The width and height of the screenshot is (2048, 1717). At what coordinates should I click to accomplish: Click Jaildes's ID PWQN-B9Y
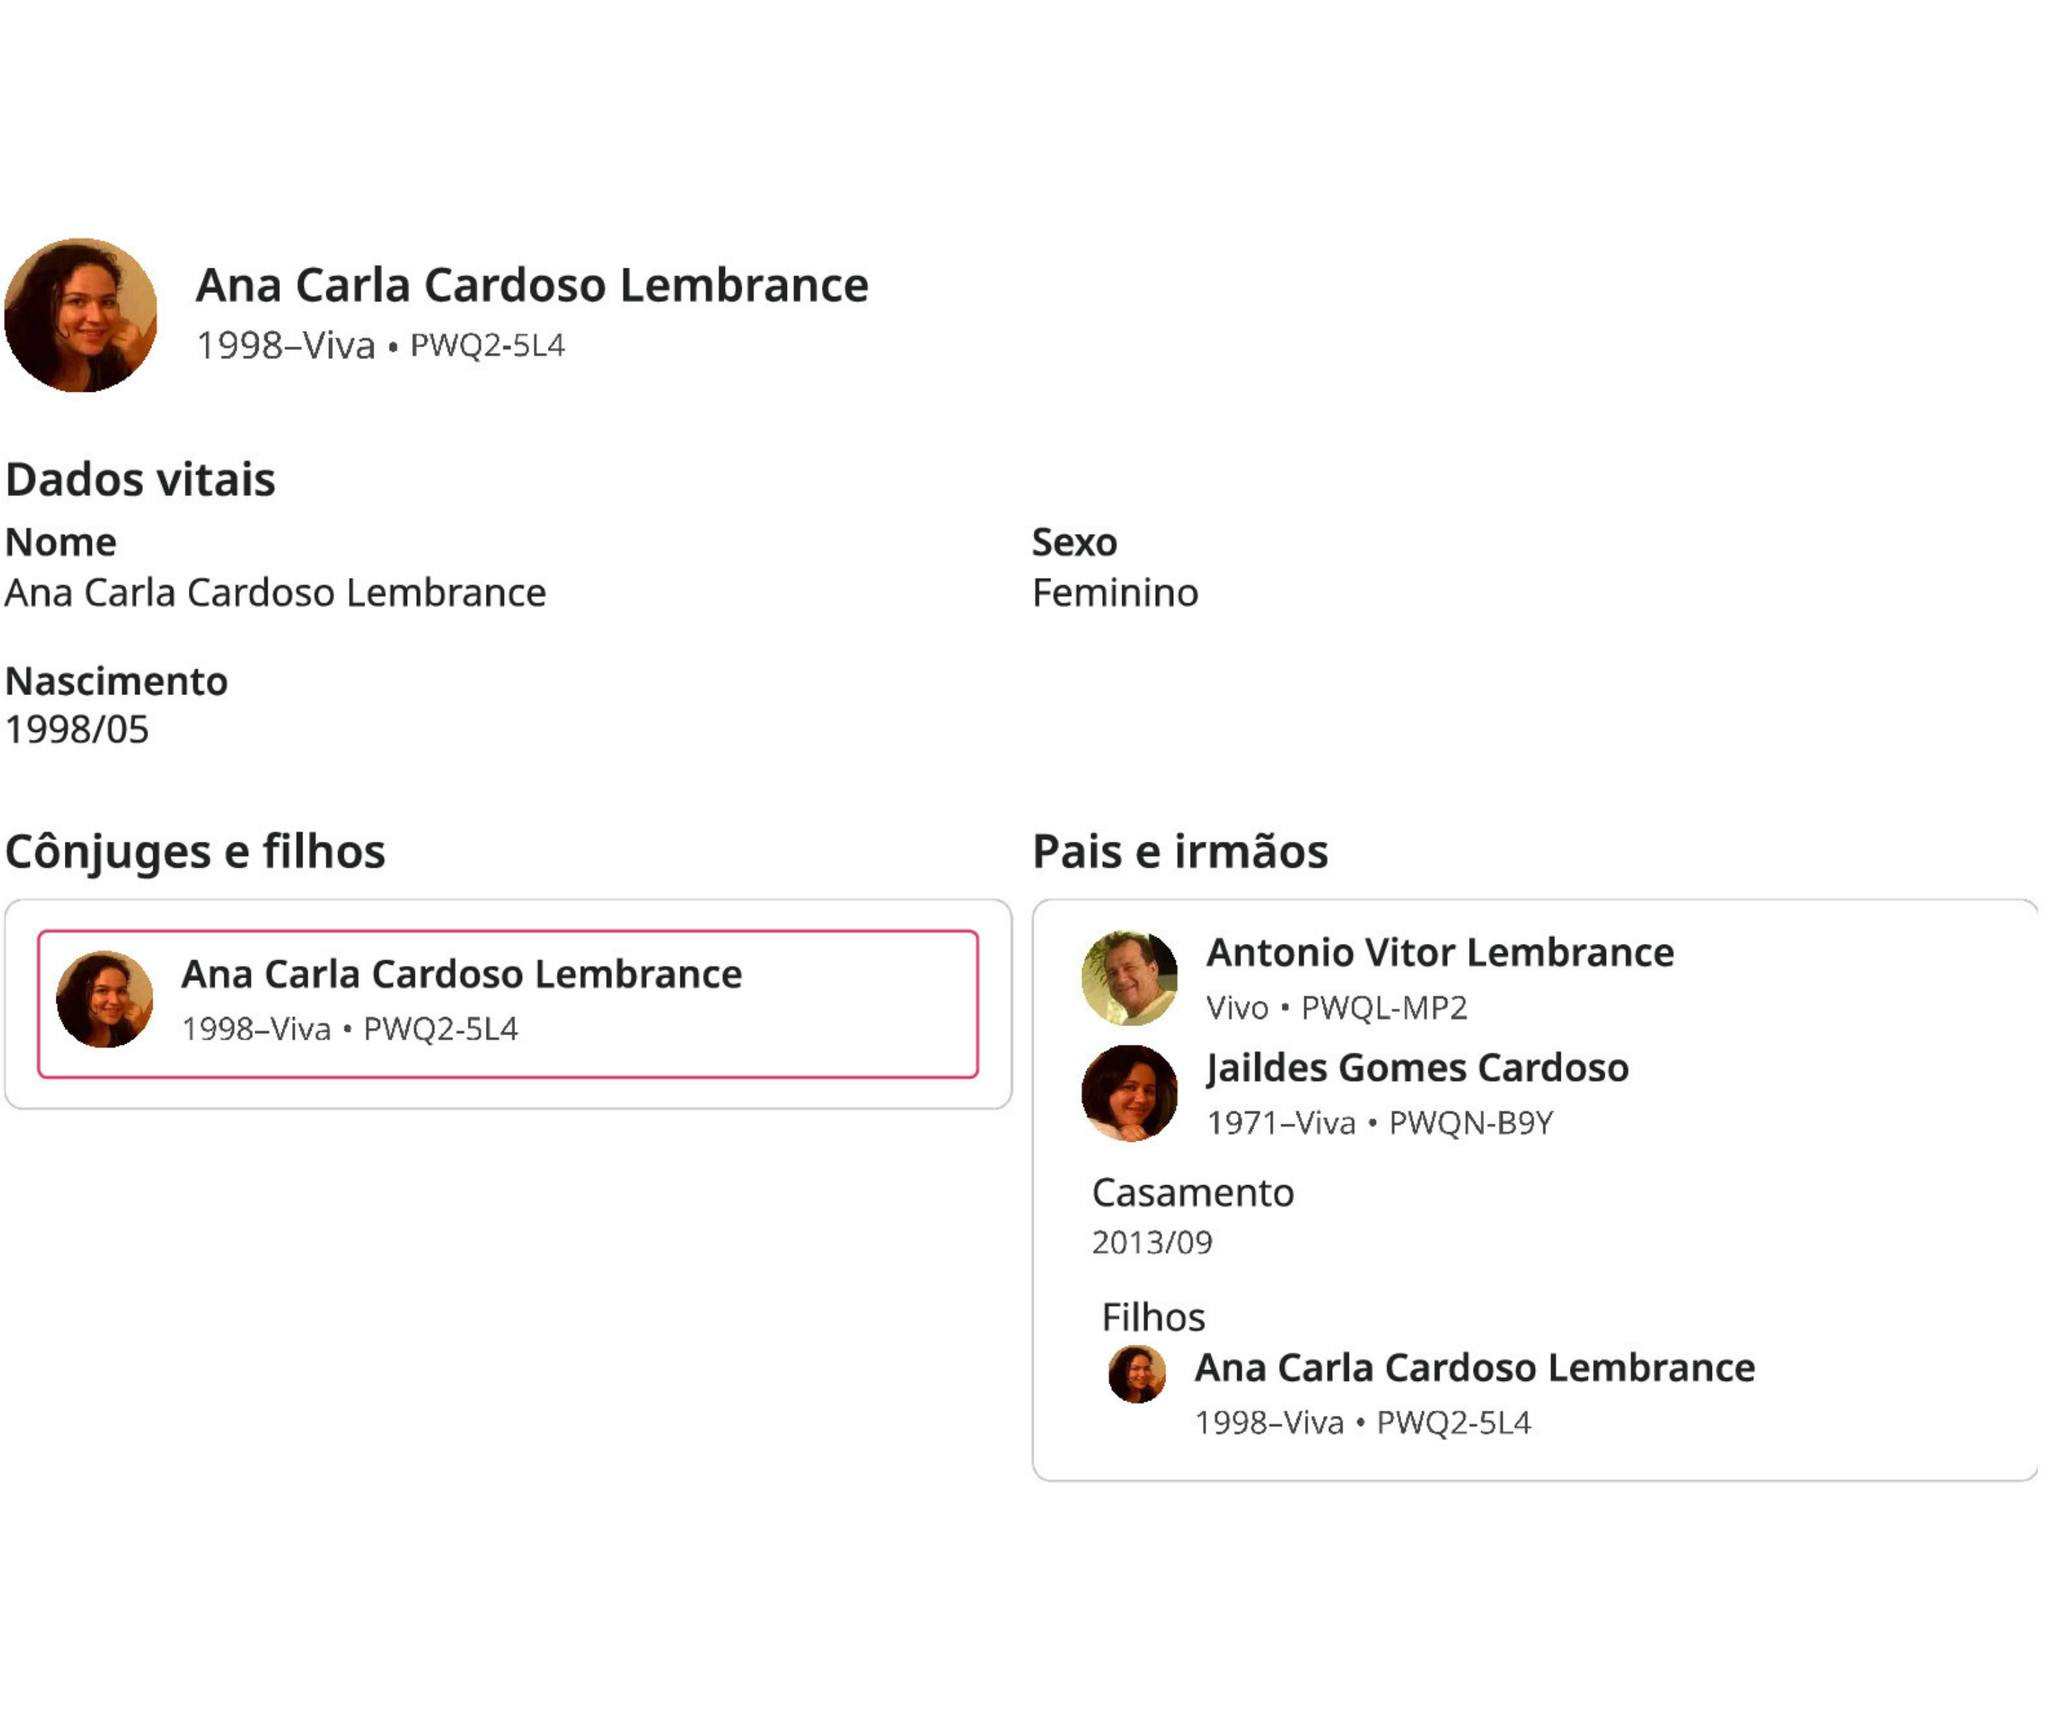pyautogui.click(x=1470, y=1122)
